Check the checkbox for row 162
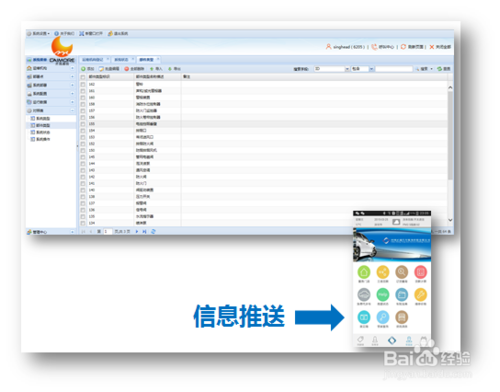This screenshot has height=392, width=500. [83, 84]
